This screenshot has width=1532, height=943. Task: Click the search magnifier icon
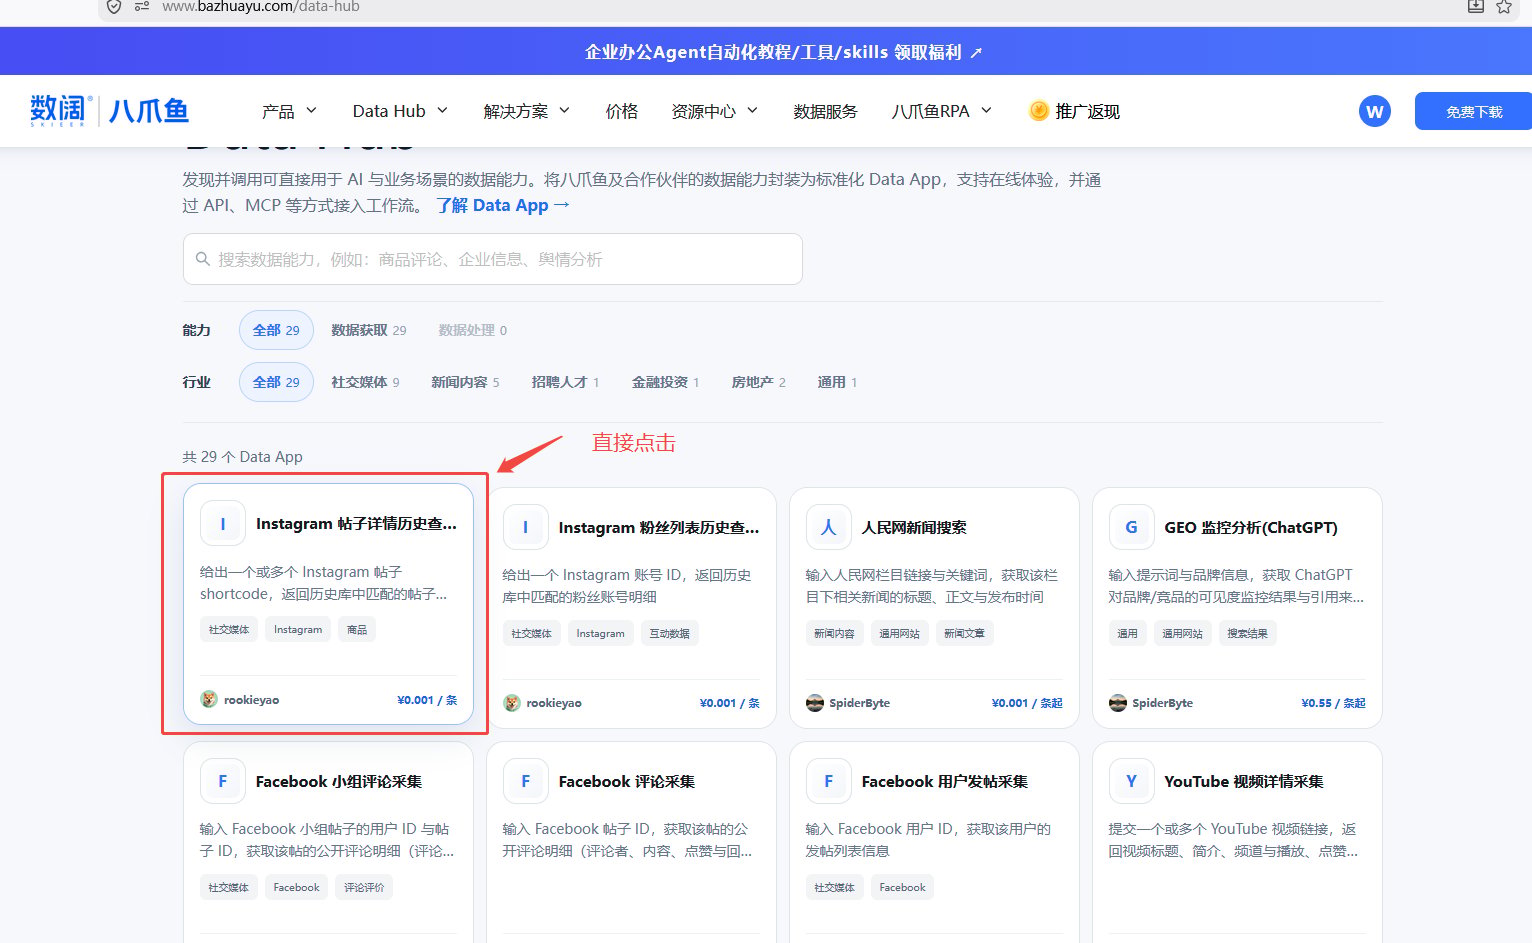click(203, 259)
